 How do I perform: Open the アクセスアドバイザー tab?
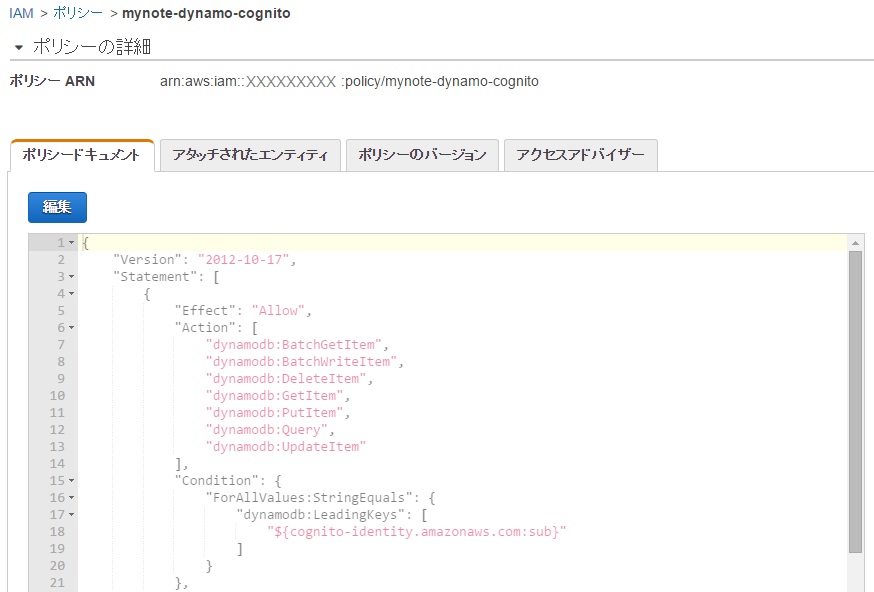(580, 155)
